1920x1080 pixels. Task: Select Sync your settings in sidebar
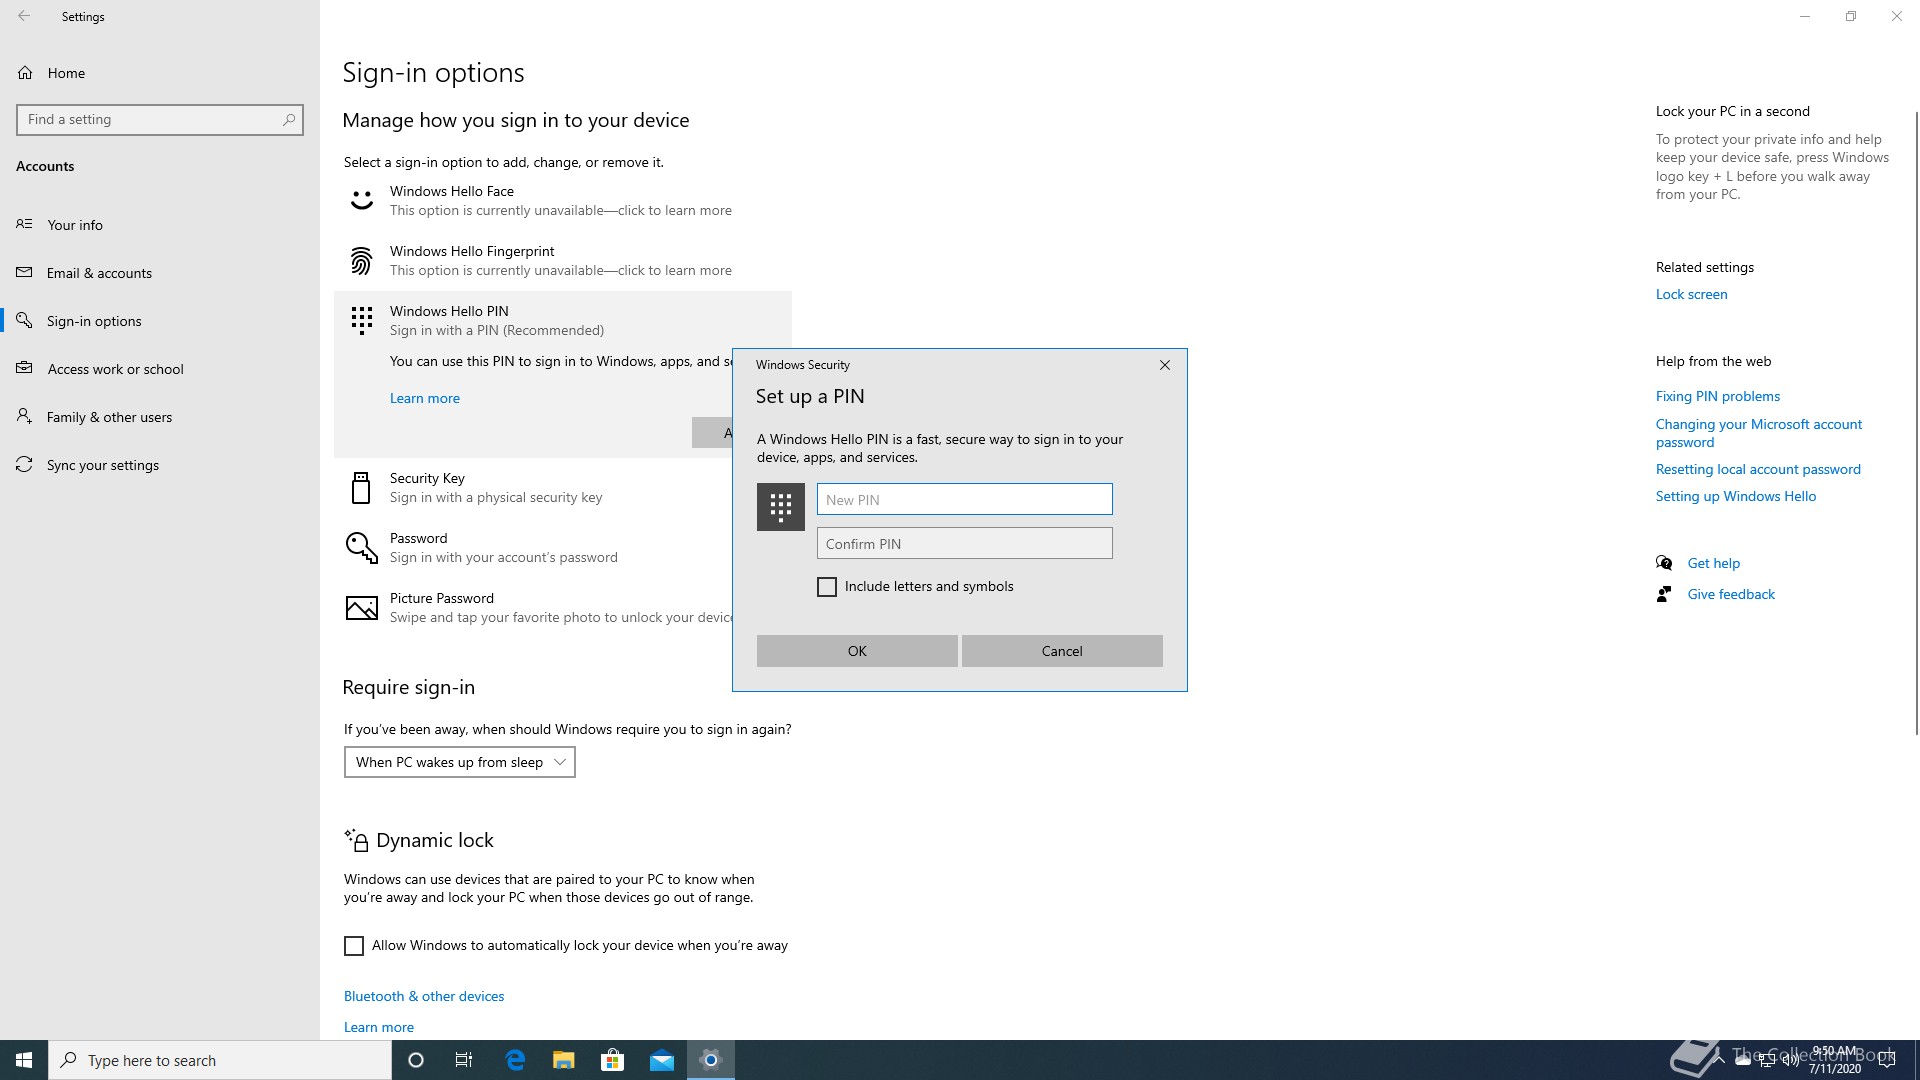[102, 465]
